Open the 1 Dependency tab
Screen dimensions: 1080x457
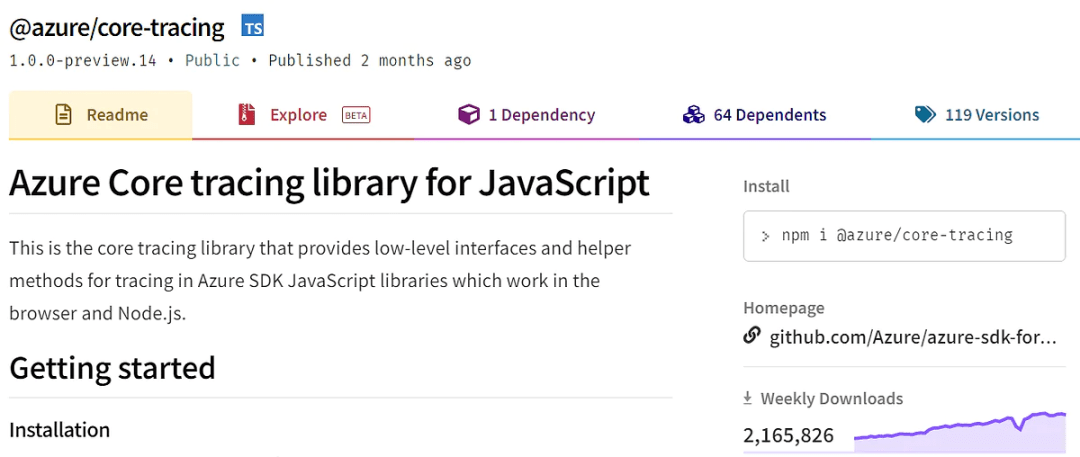tap(541, 115)
